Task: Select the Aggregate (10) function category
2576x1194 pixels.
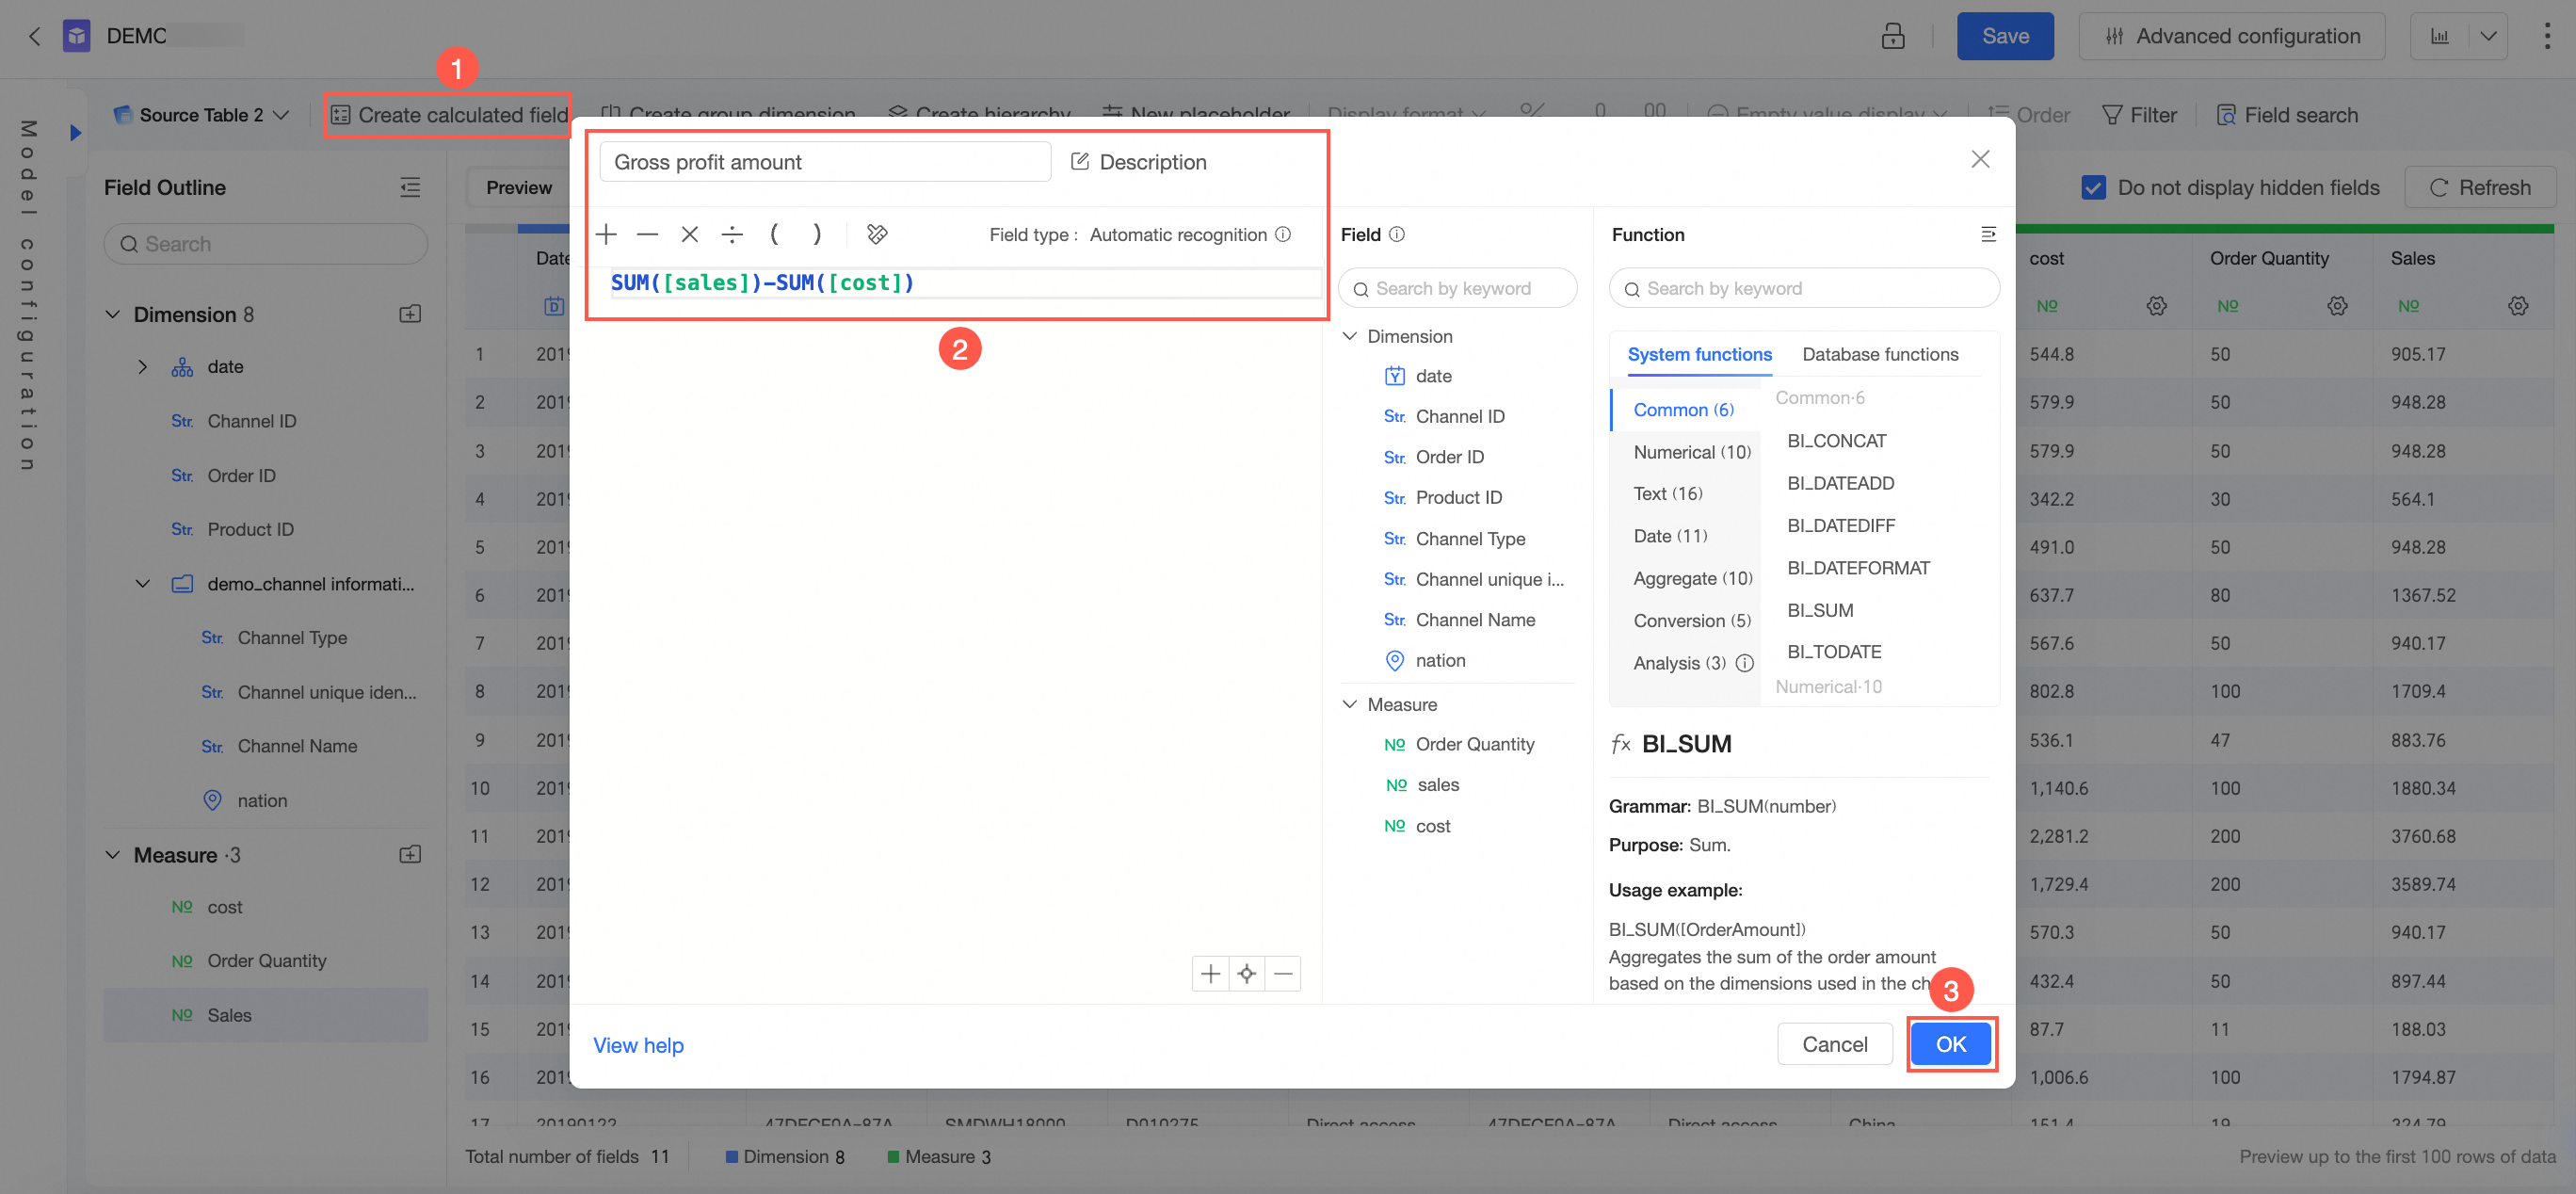Action: (1691, 578)
